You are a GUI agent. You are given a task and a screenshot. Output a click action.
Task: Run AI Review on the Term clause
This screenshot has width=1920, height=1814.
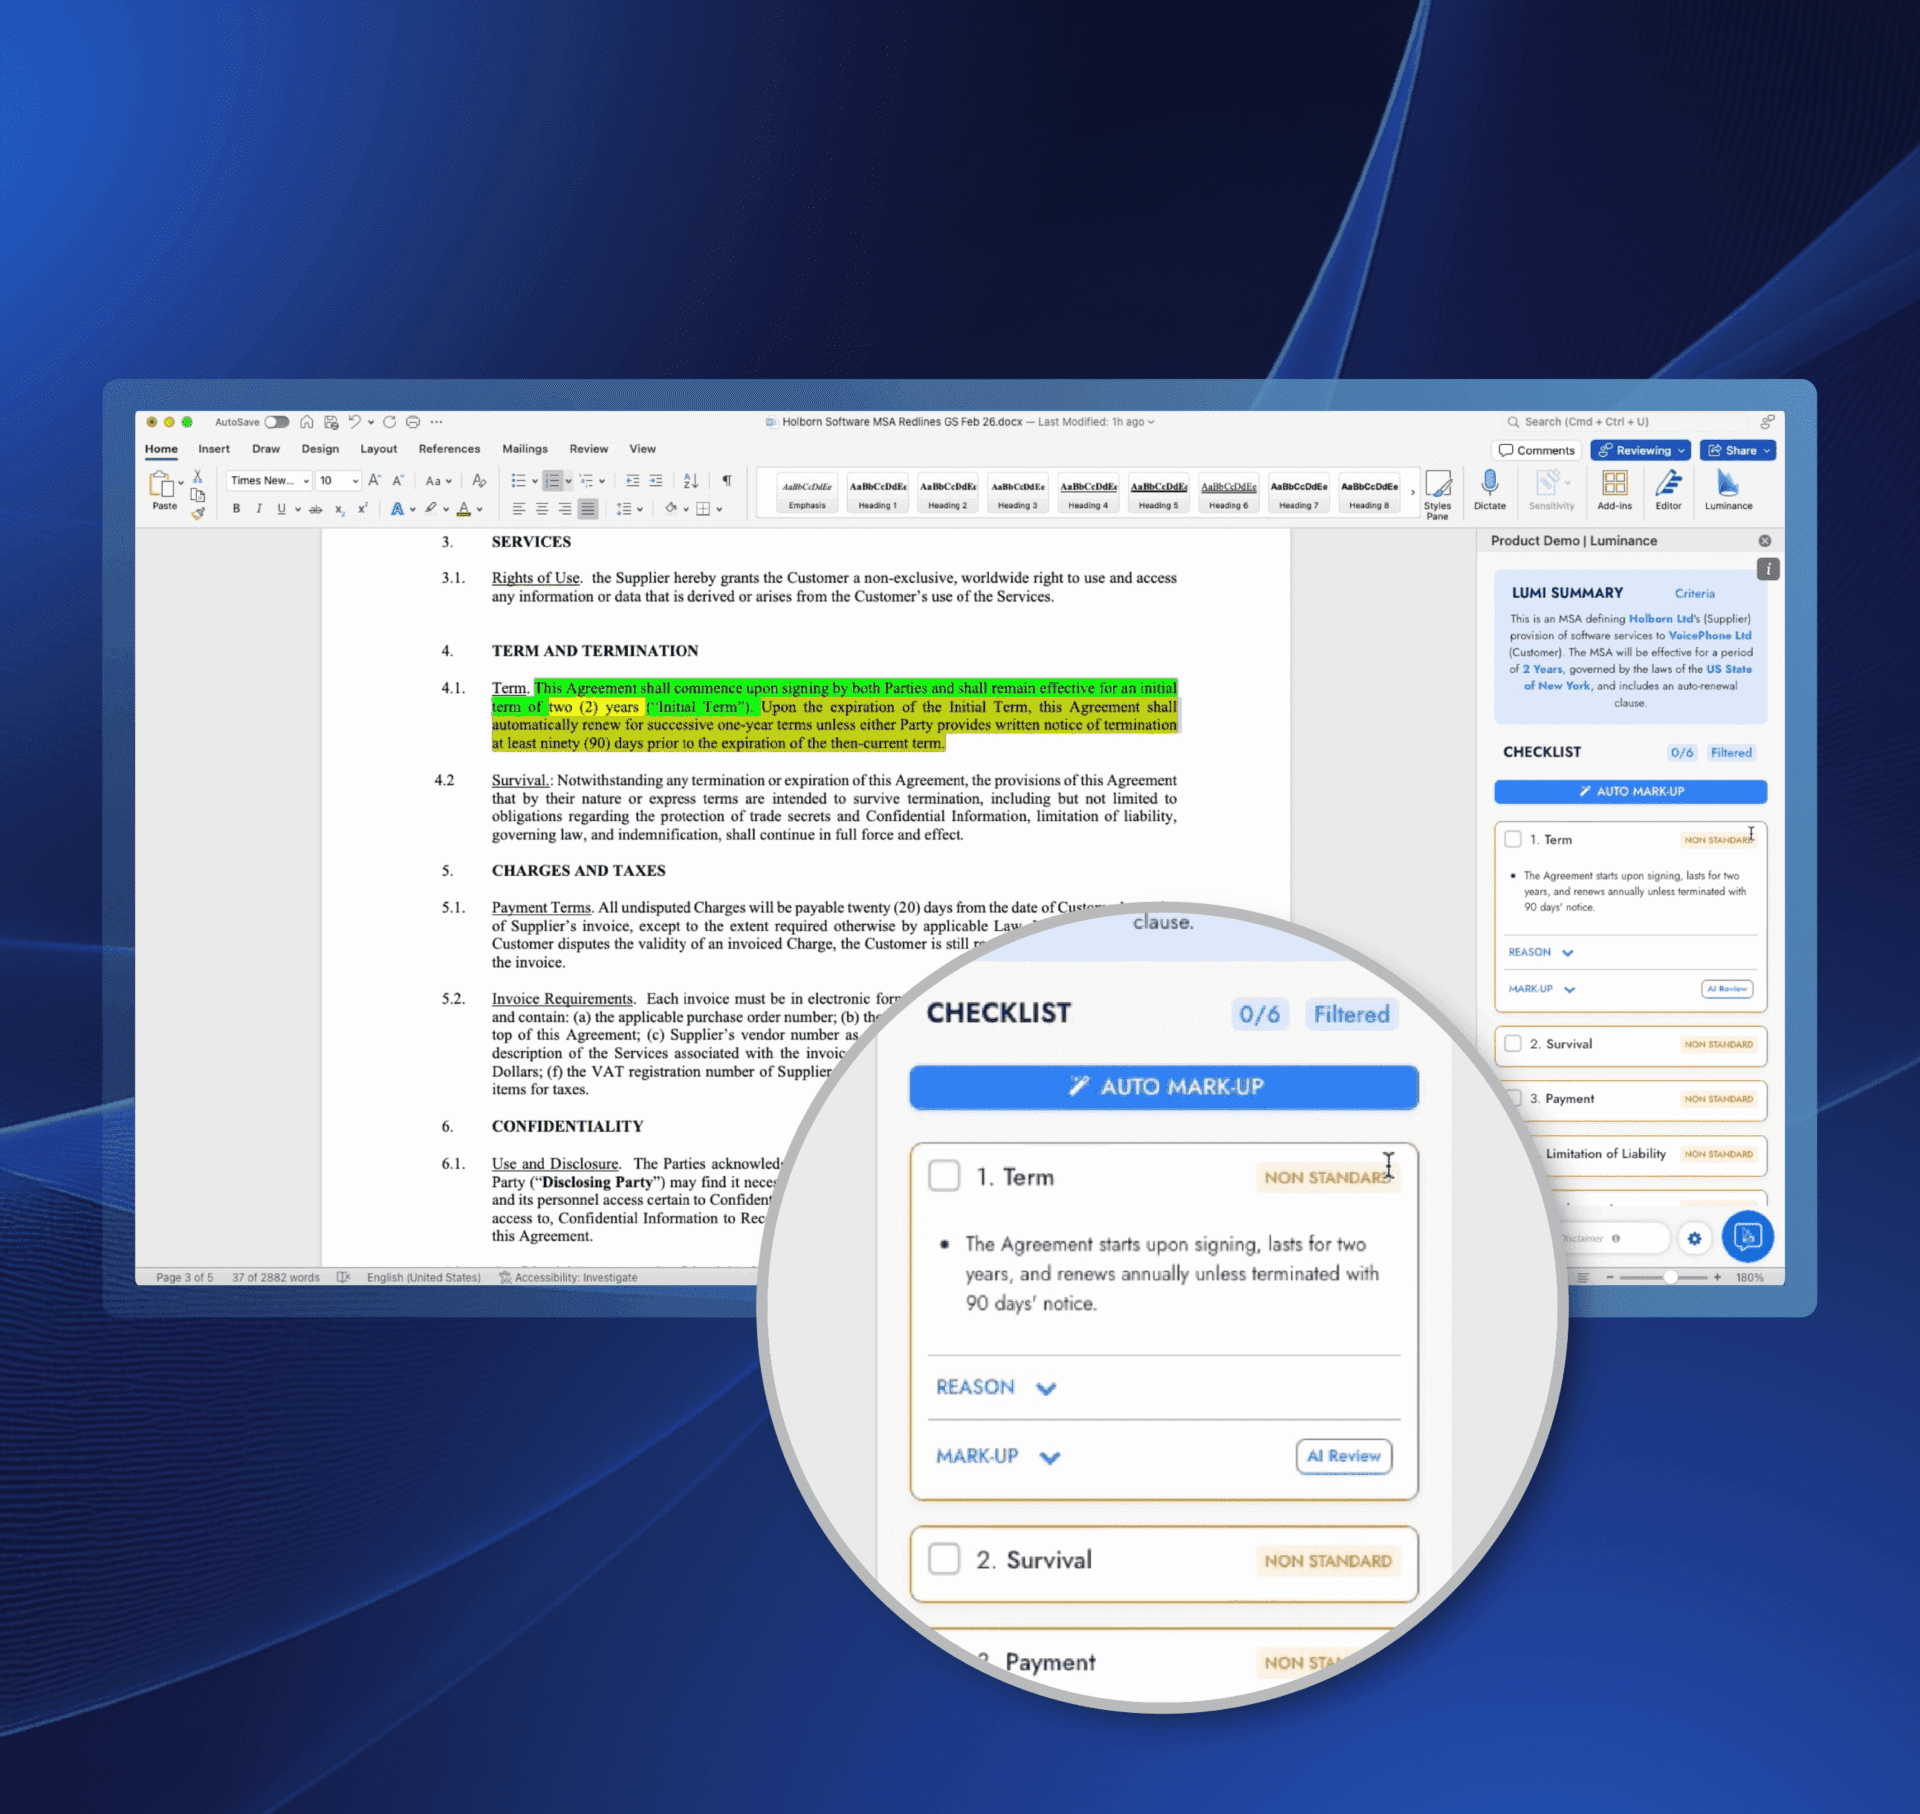pyautogui.click(x=1343, y=1456)
